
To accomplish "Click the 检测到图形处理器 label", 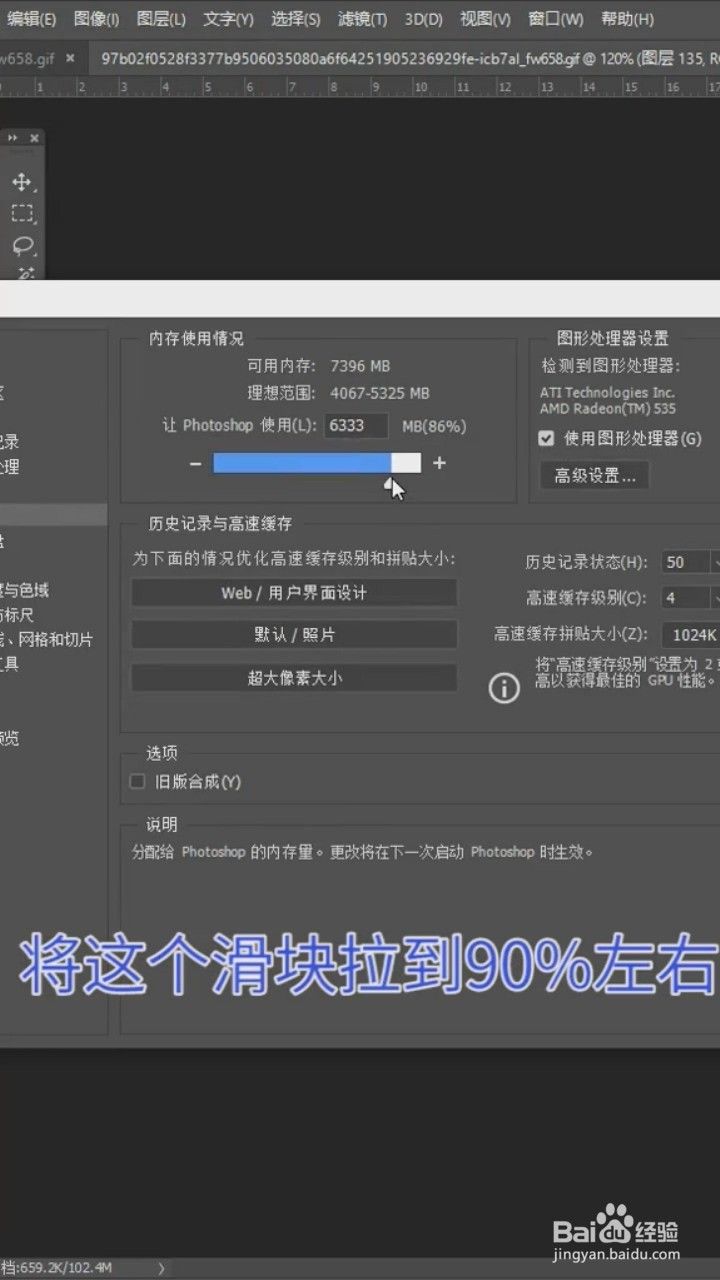I will pyautogui.click(x=611, y=366).
